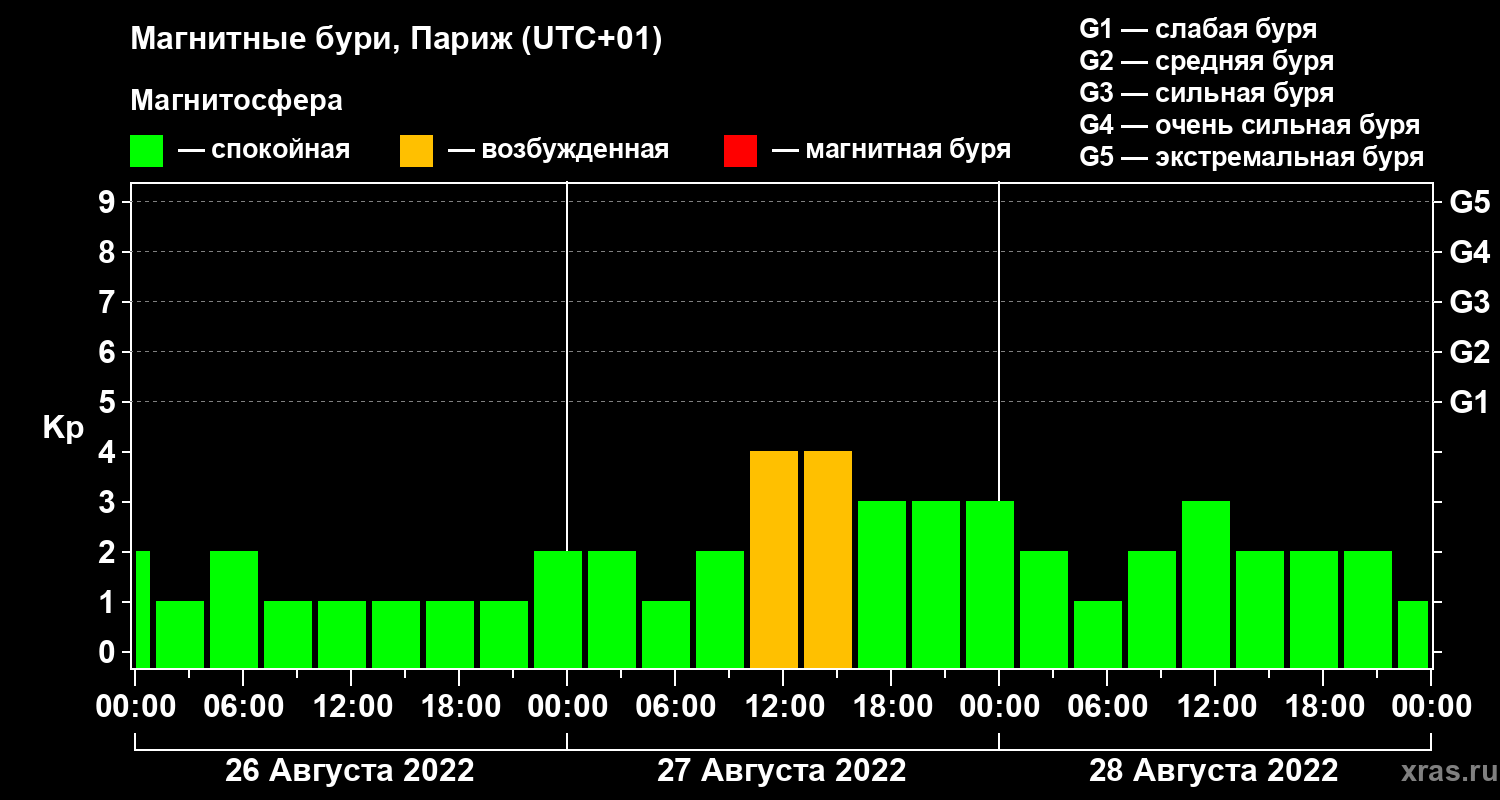Click the right-axis 'G1' label
1500x800 pixels.
tap(1470, 402)
